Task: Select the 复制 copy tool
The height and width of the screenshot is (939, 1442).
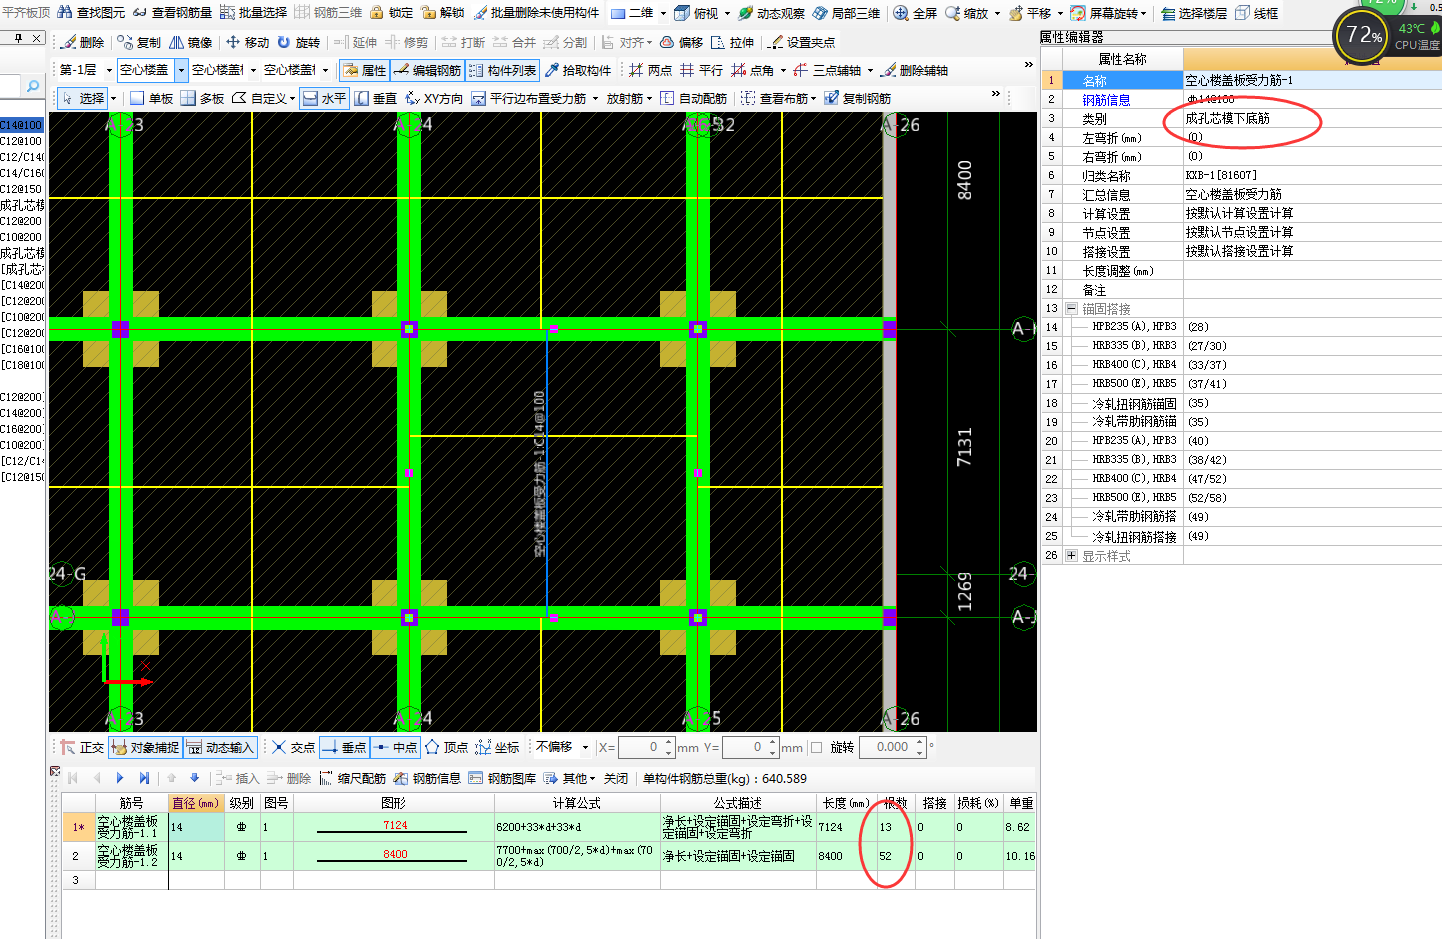Action: click(139, 42)
